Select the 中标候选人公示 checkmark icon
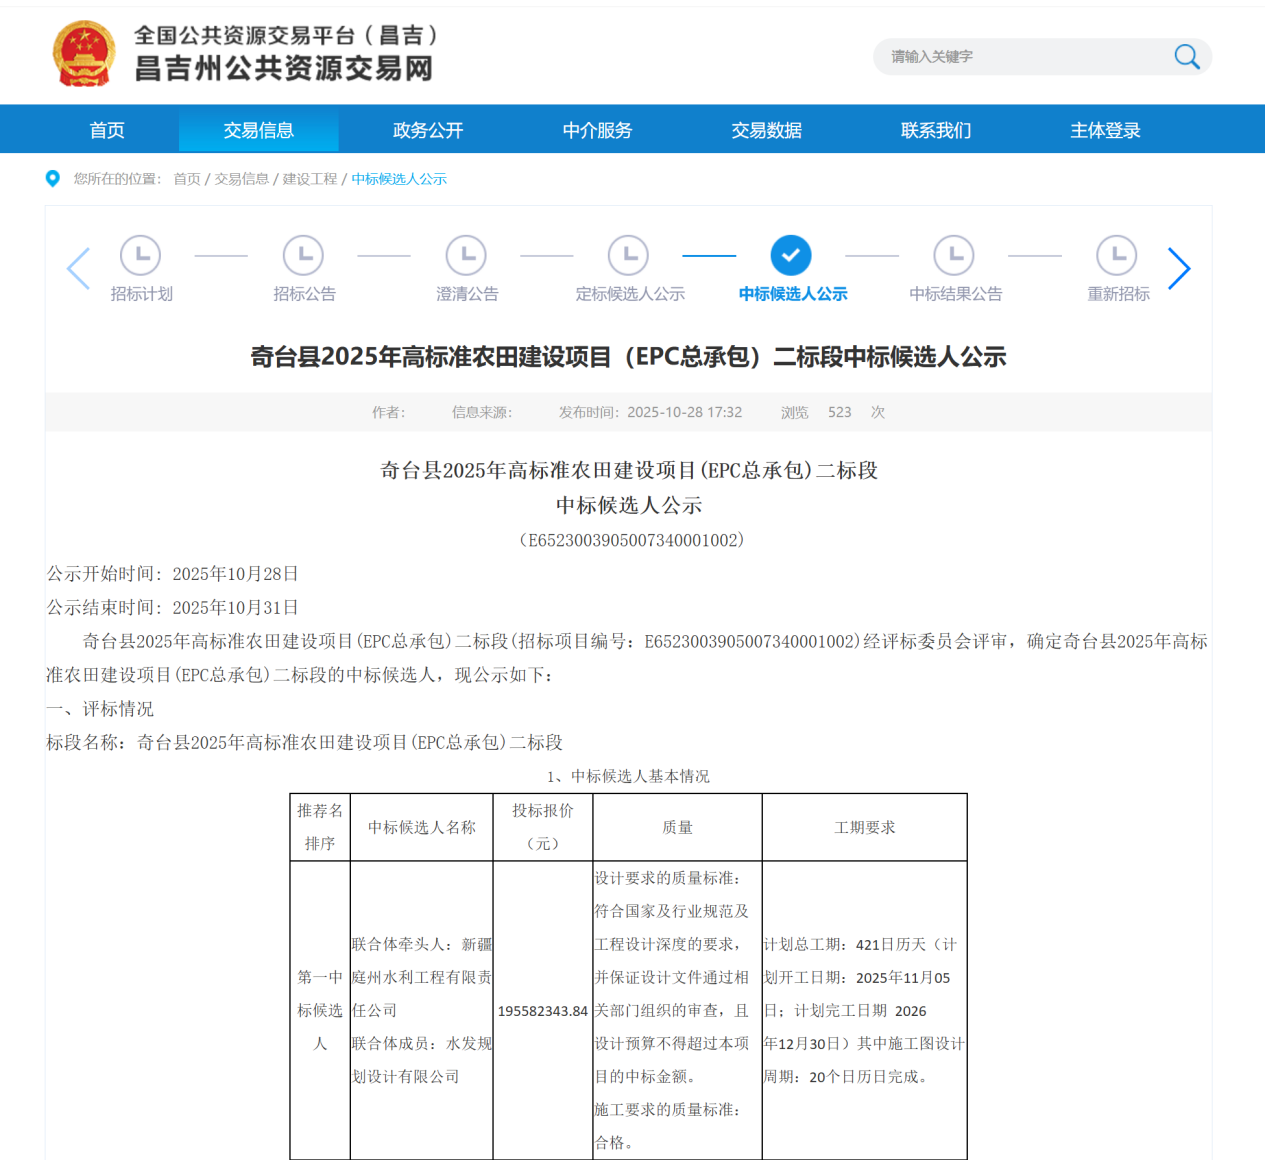This screenshot has height=1160, width=1265. (x=791, y=255)
